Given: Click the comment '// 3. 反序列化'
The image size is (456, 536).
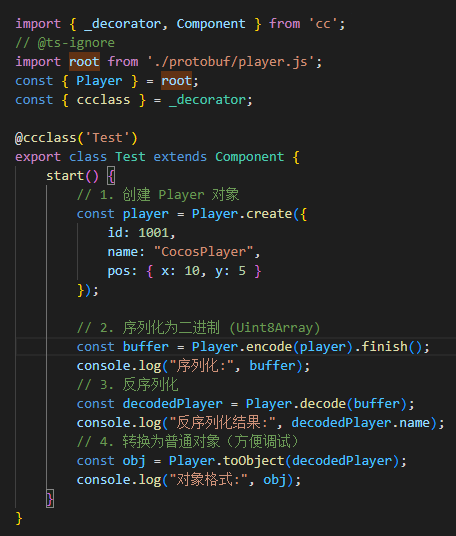Looking at the screenshot, I should [x=128, y=385].
